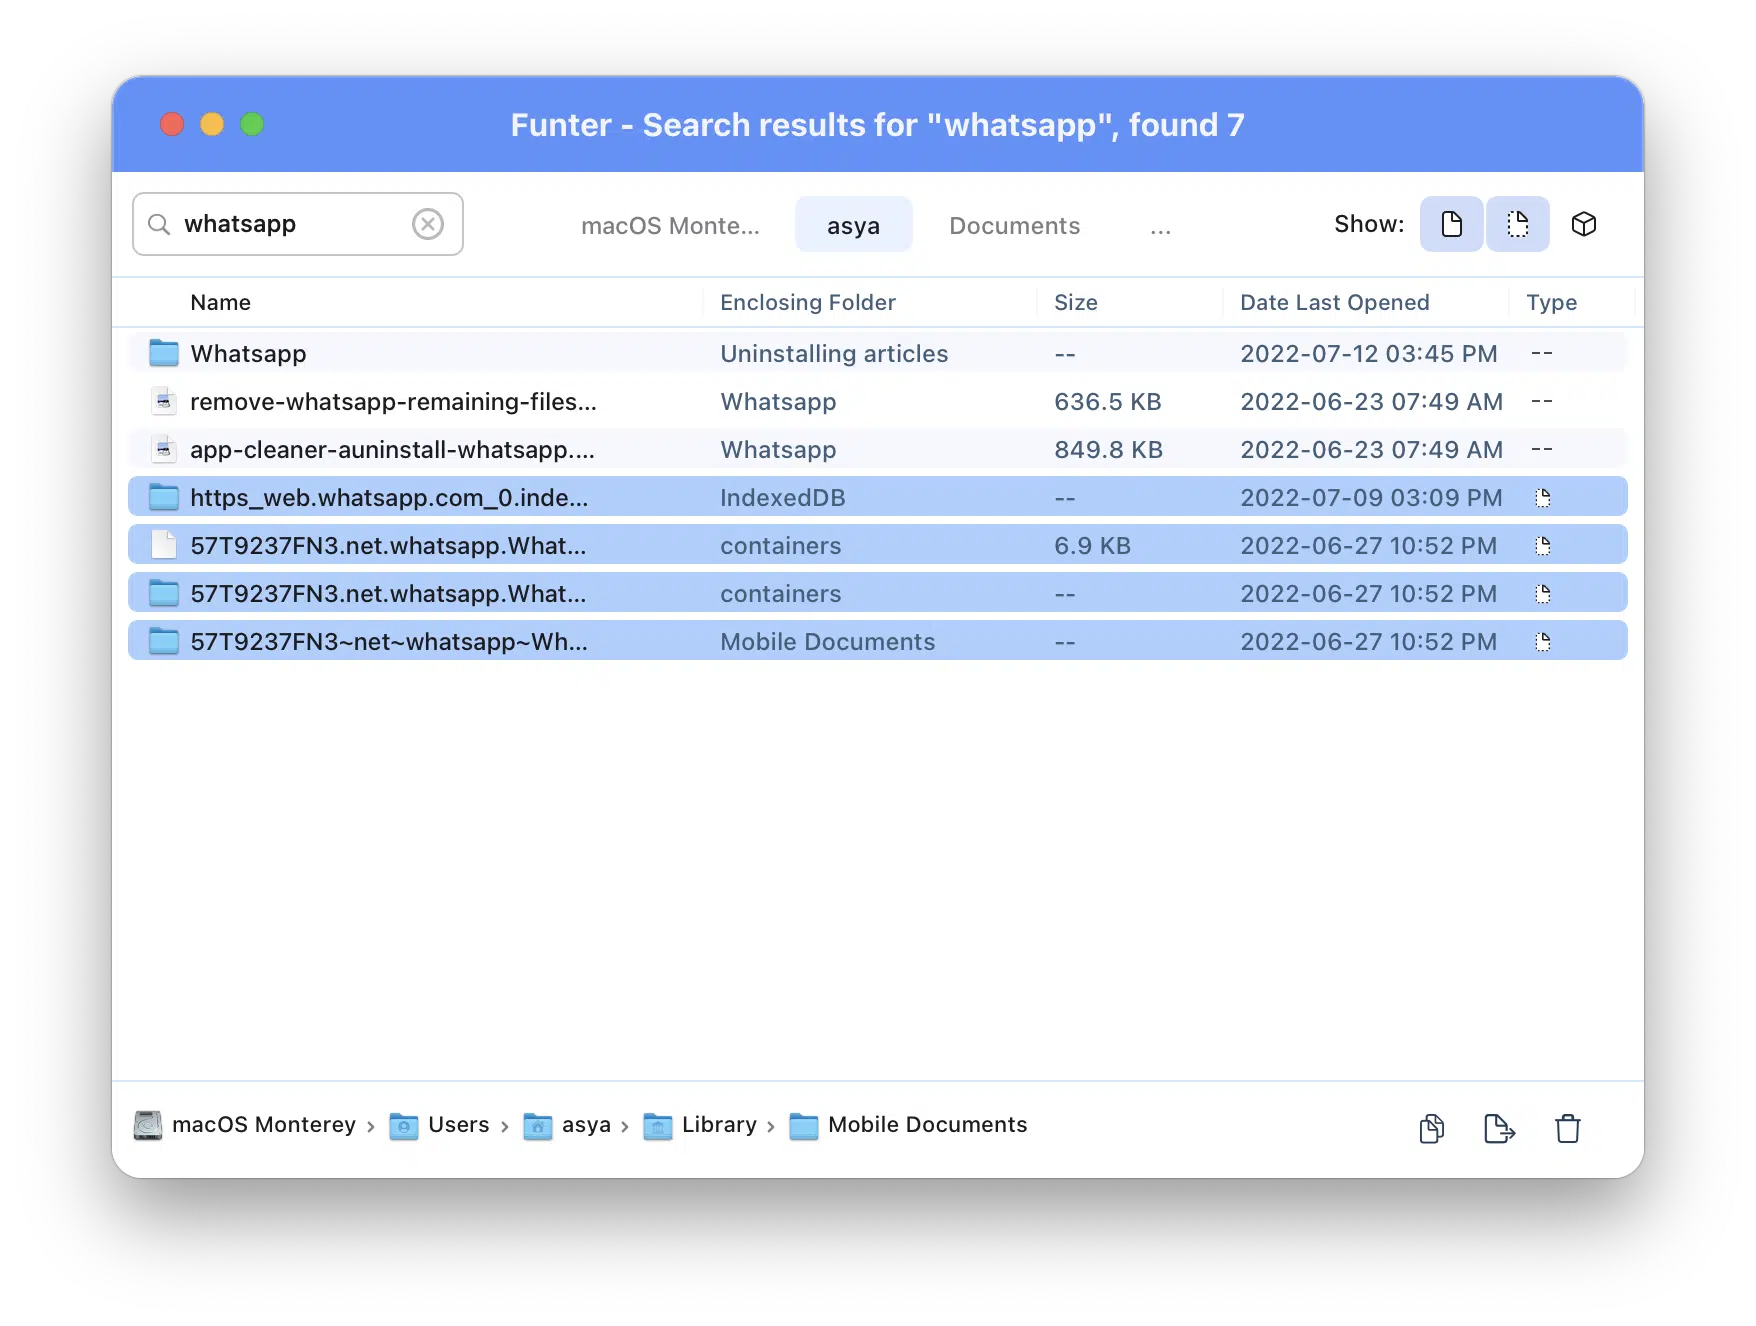Open Library folder in path bar
This screenshot has height=1326, width=1756.
719,1125
